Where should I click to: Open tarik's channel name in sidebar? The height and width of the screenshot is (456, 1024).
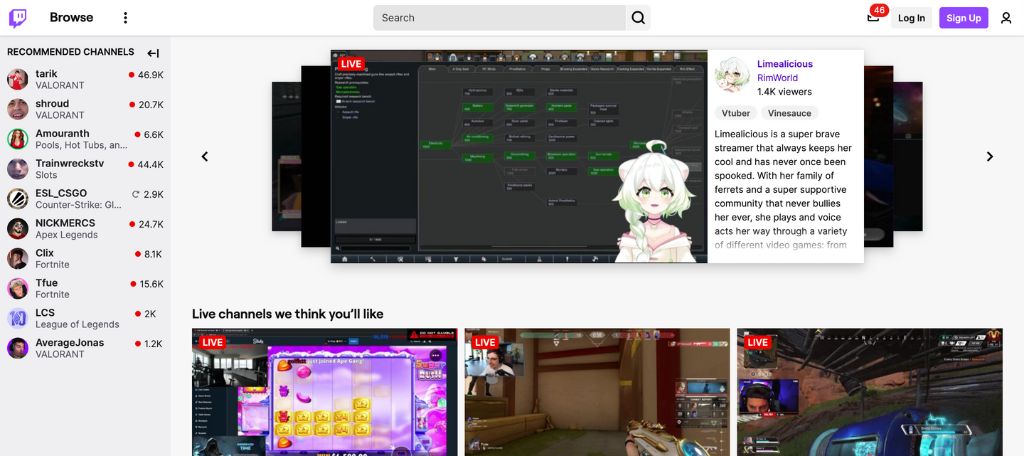(46, 74)
